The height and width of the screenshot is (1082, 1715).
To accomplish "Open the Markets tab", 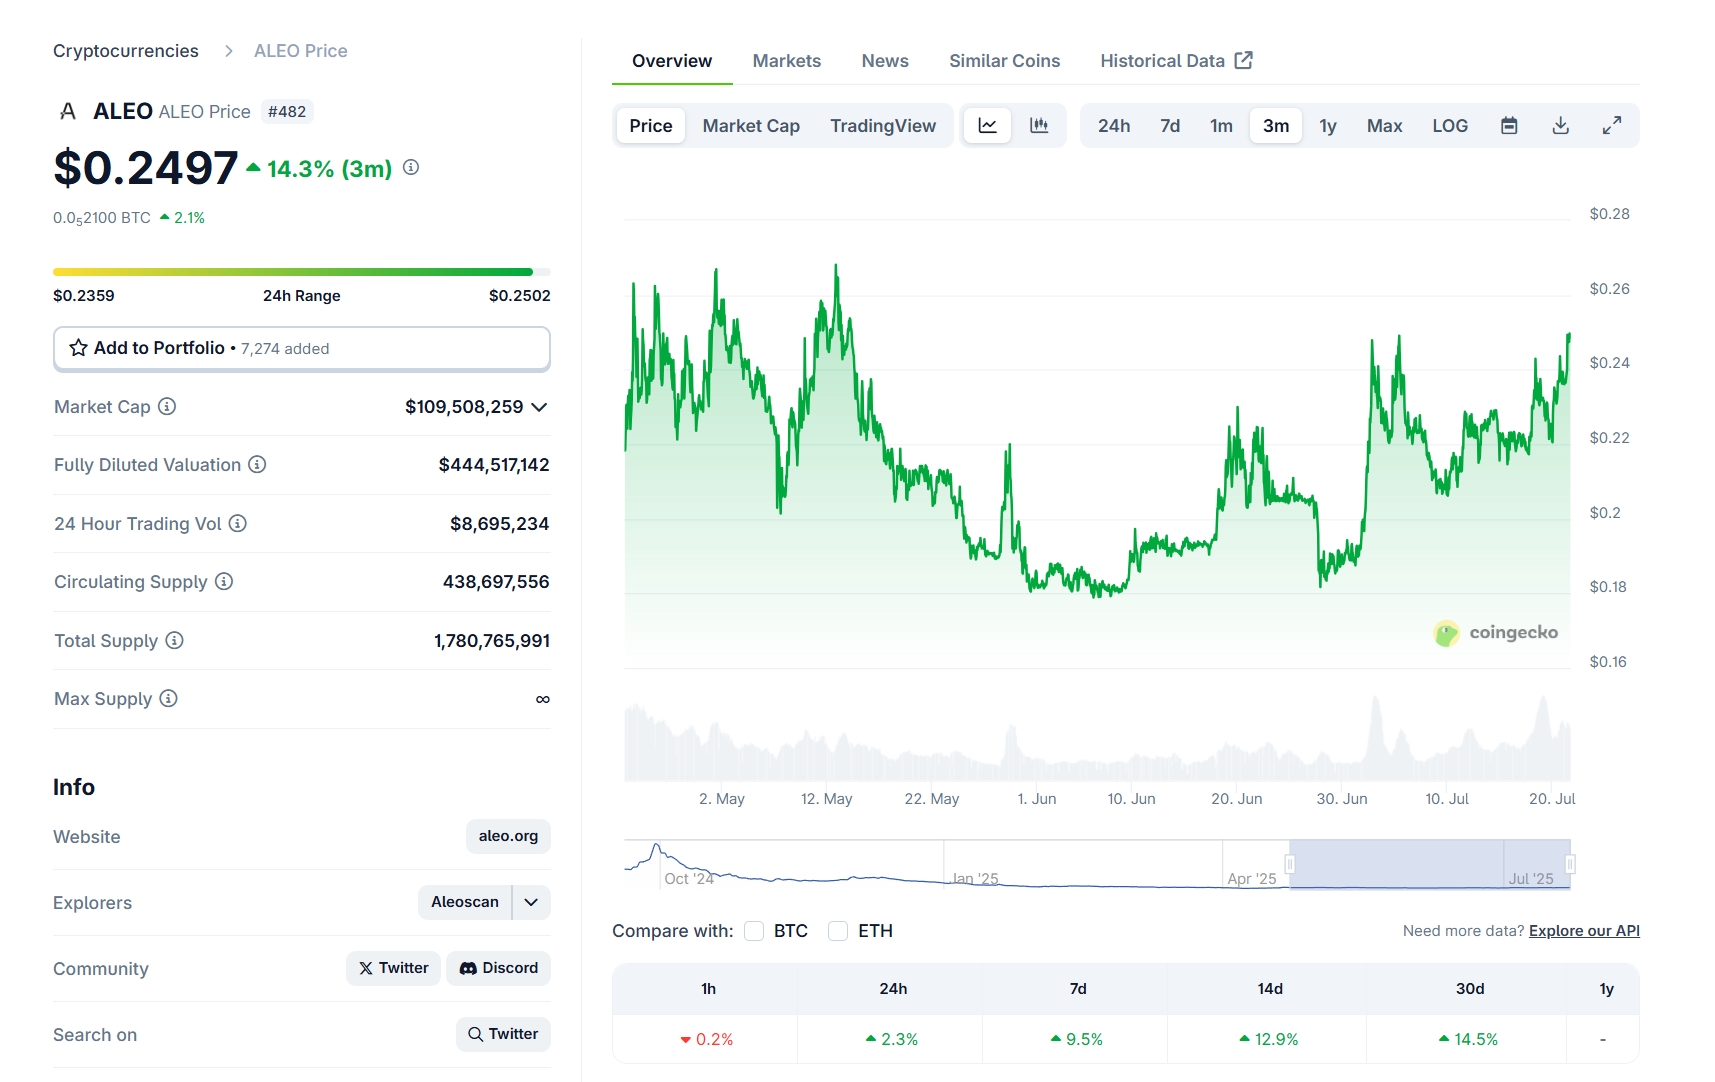I will [x=787, y=61].
